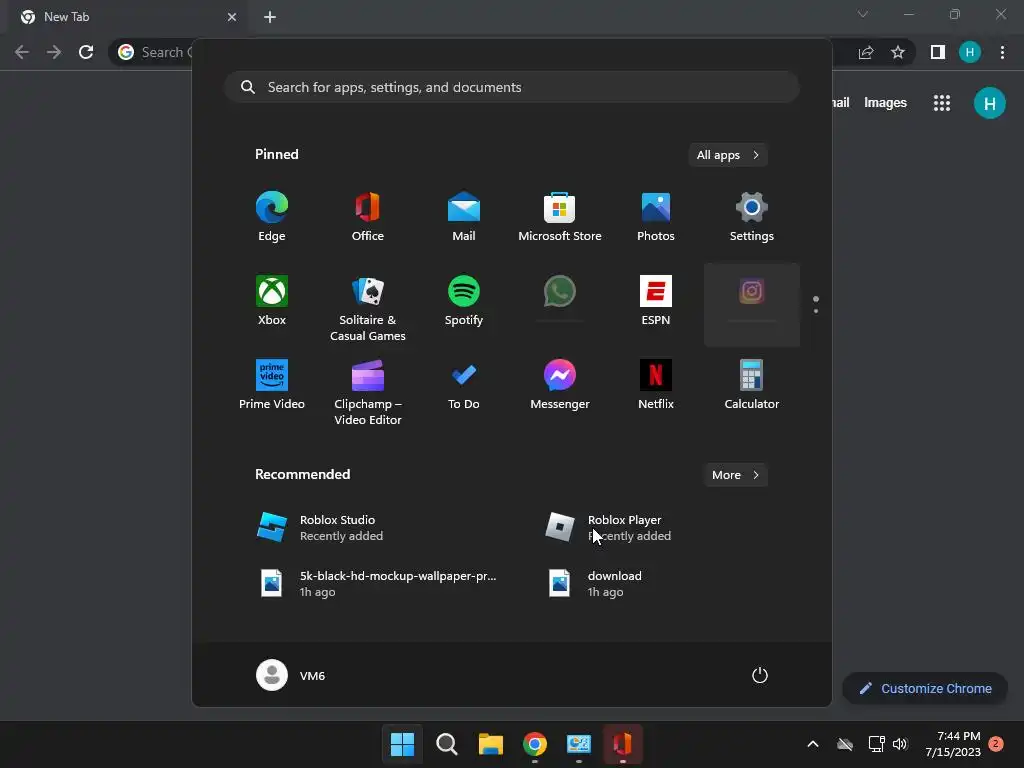Launch the Xbox app

(x=272, y=301)
